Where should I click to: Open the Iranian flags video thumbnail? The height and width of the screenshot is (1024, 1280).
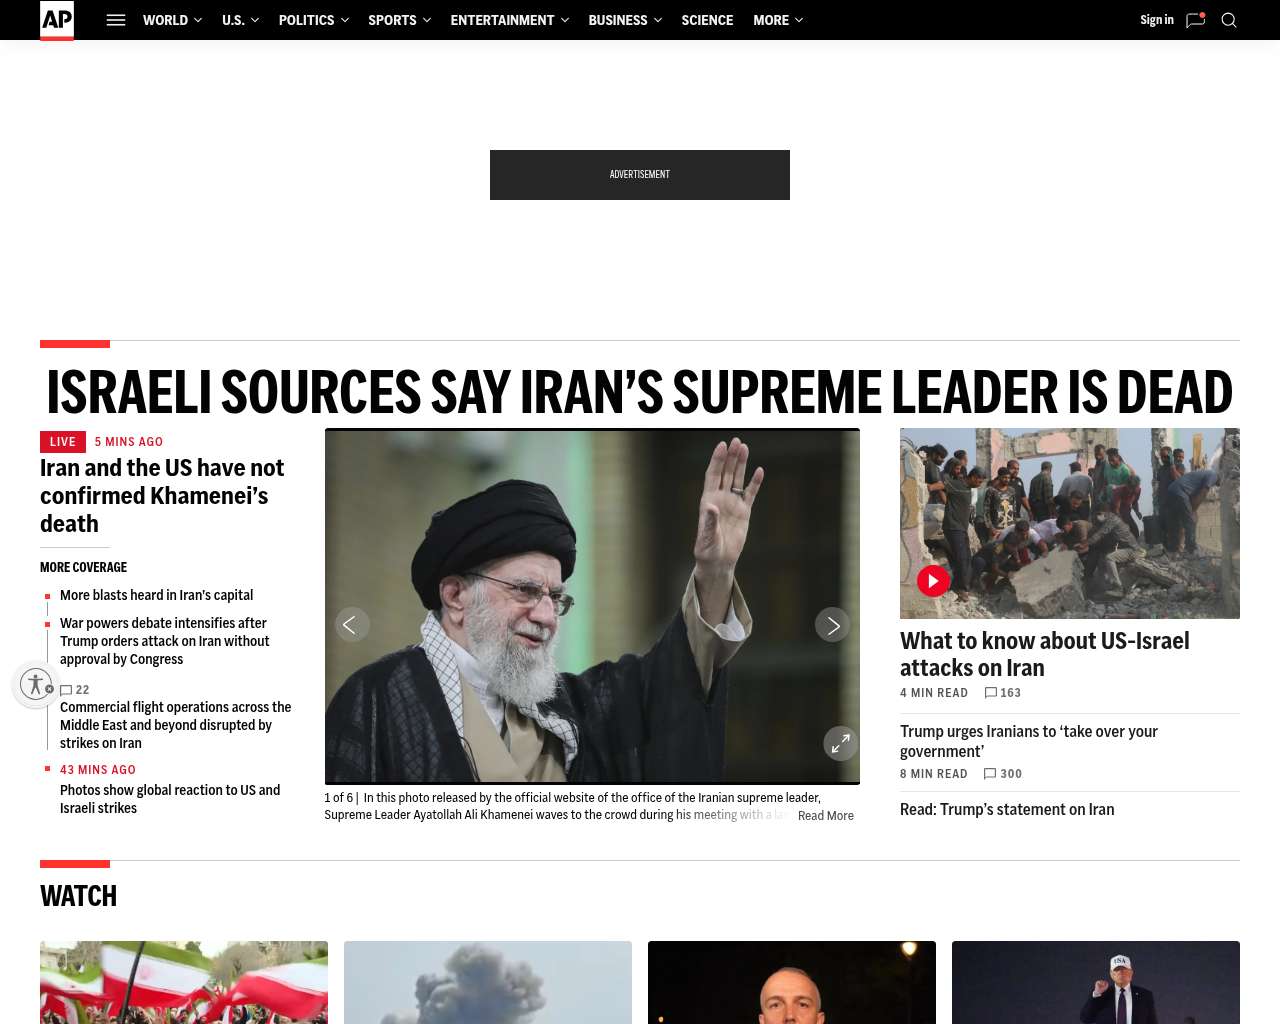coord(184,982)
